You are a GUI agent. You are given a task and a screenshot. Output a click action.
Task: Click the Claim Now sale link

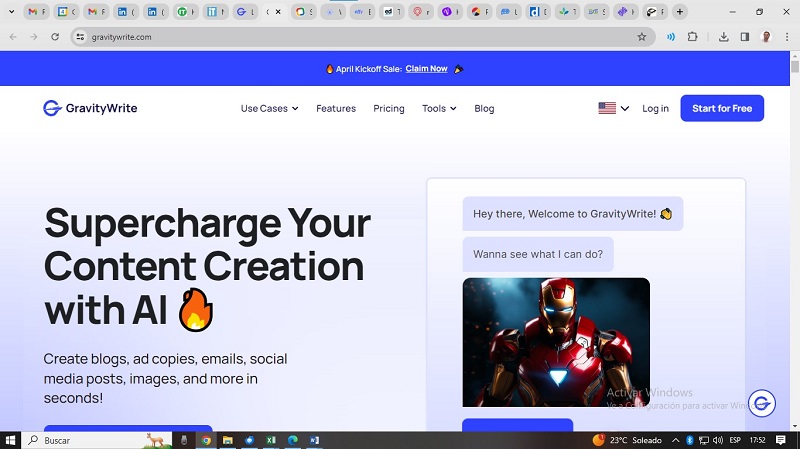tap(427, 68)
